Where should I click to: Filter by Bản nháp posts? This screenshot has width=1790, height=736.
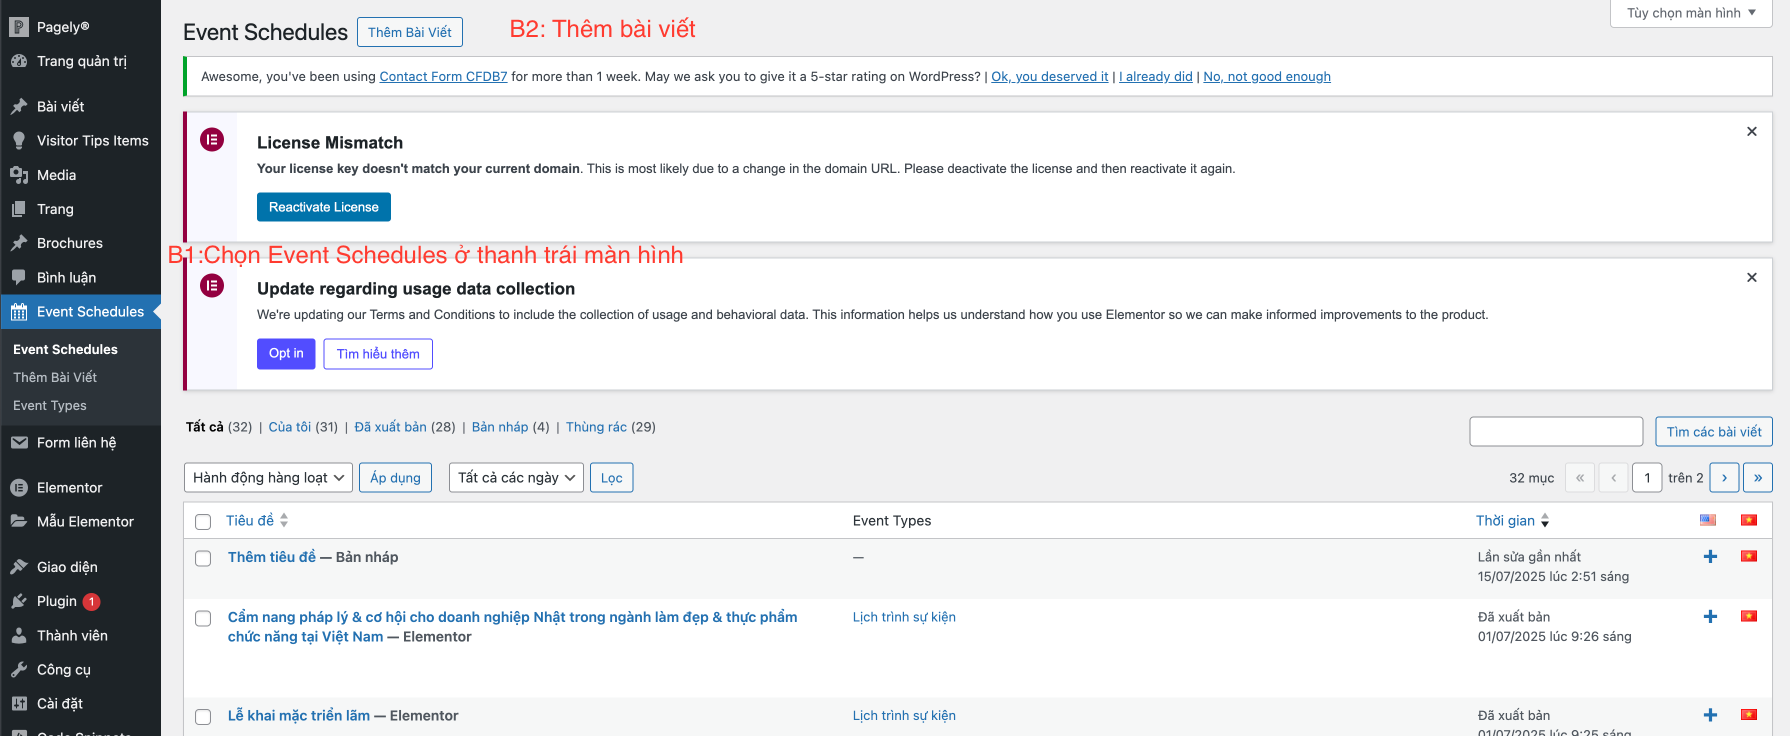click(x=499, y=427)
